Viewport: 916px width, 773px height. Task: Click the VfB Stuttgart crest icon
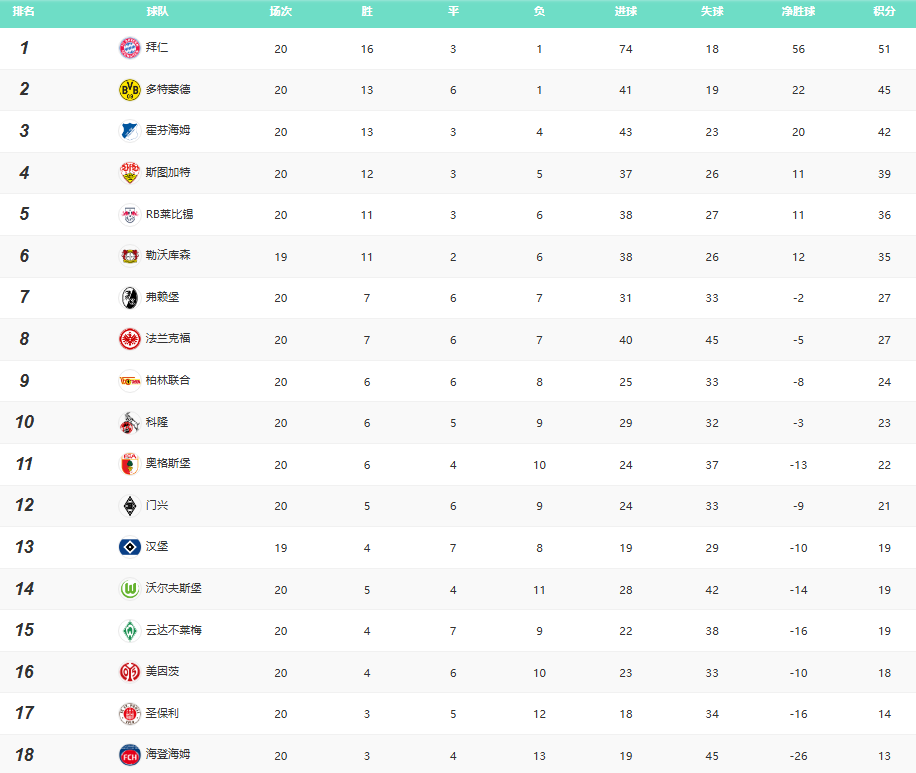click(130, 173)
